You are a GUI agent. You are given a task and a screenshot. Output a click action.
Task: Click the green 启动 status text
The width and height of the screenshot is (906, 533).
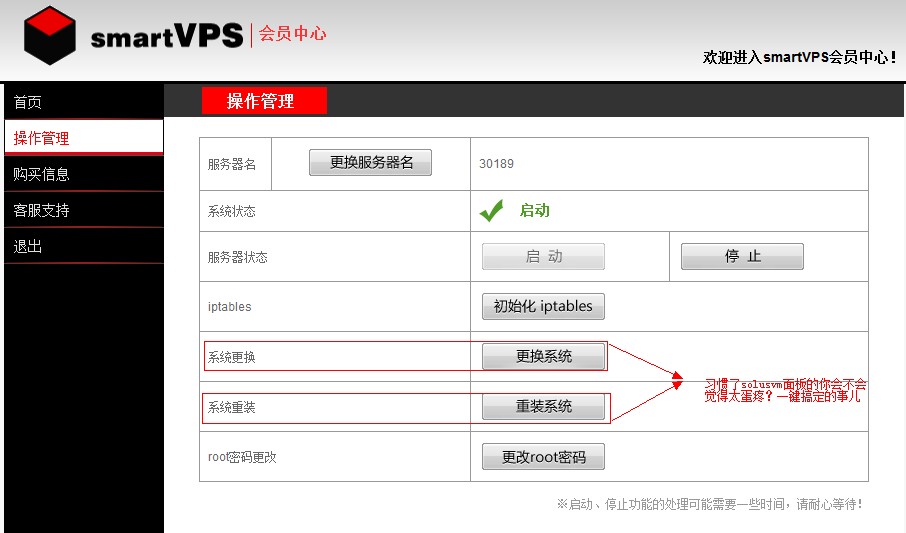534,211
